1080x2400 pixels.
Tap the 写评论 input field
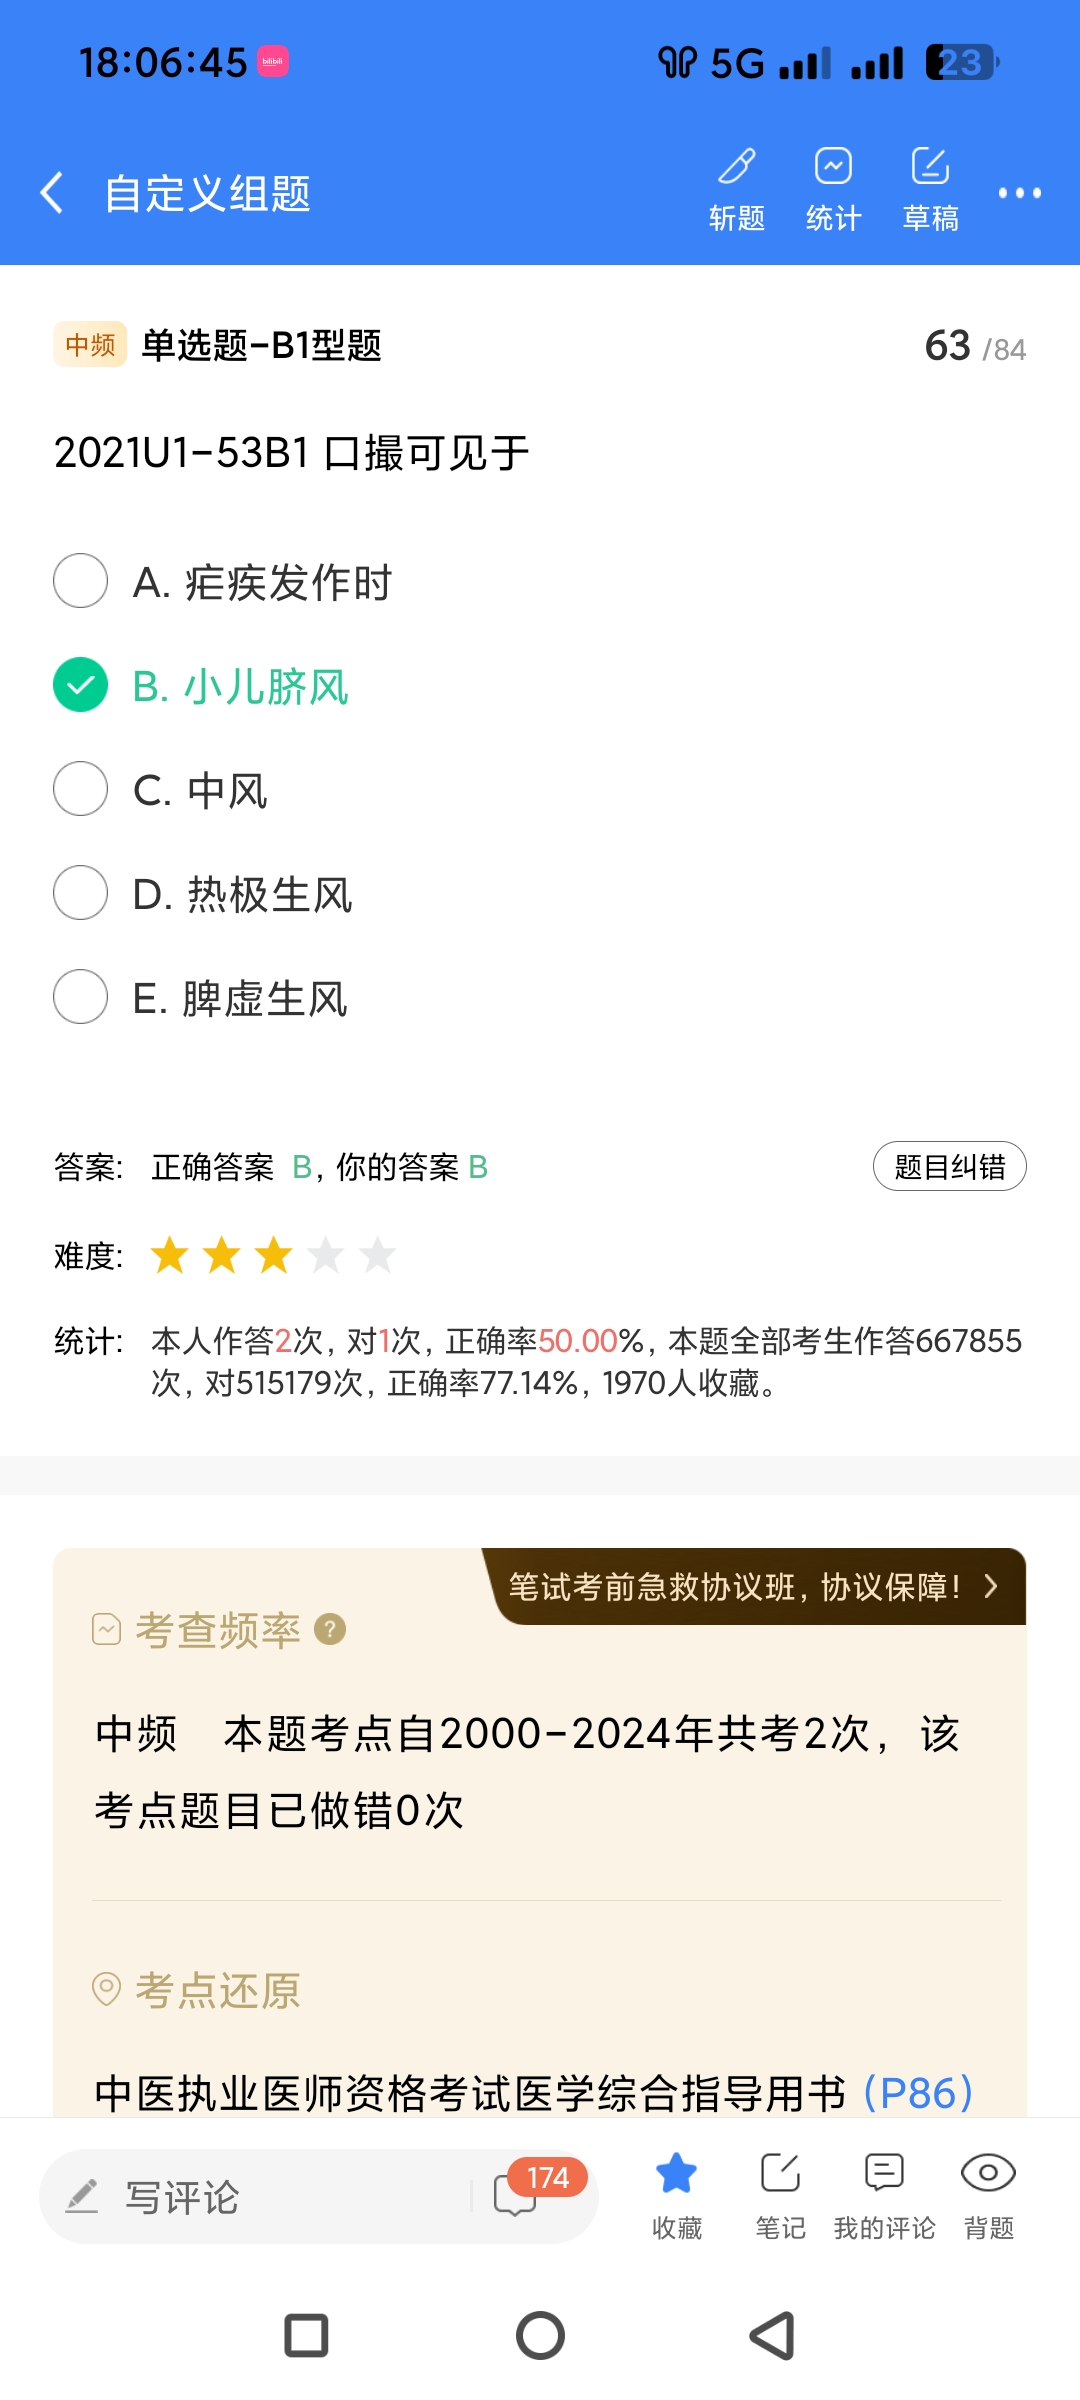click(x=260, y=2196)
